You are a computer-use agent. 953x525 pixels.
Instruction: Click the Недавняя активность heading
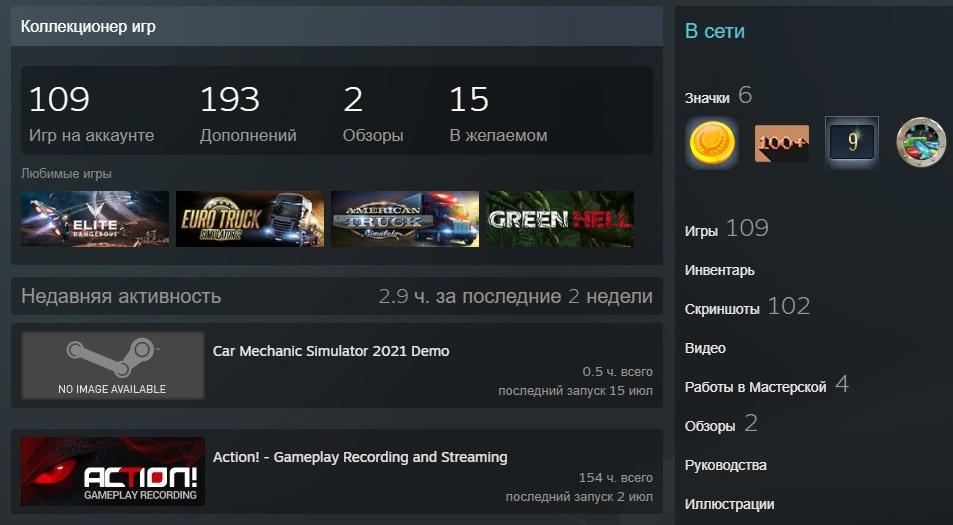pyautogui.click(x=121, y=297)
